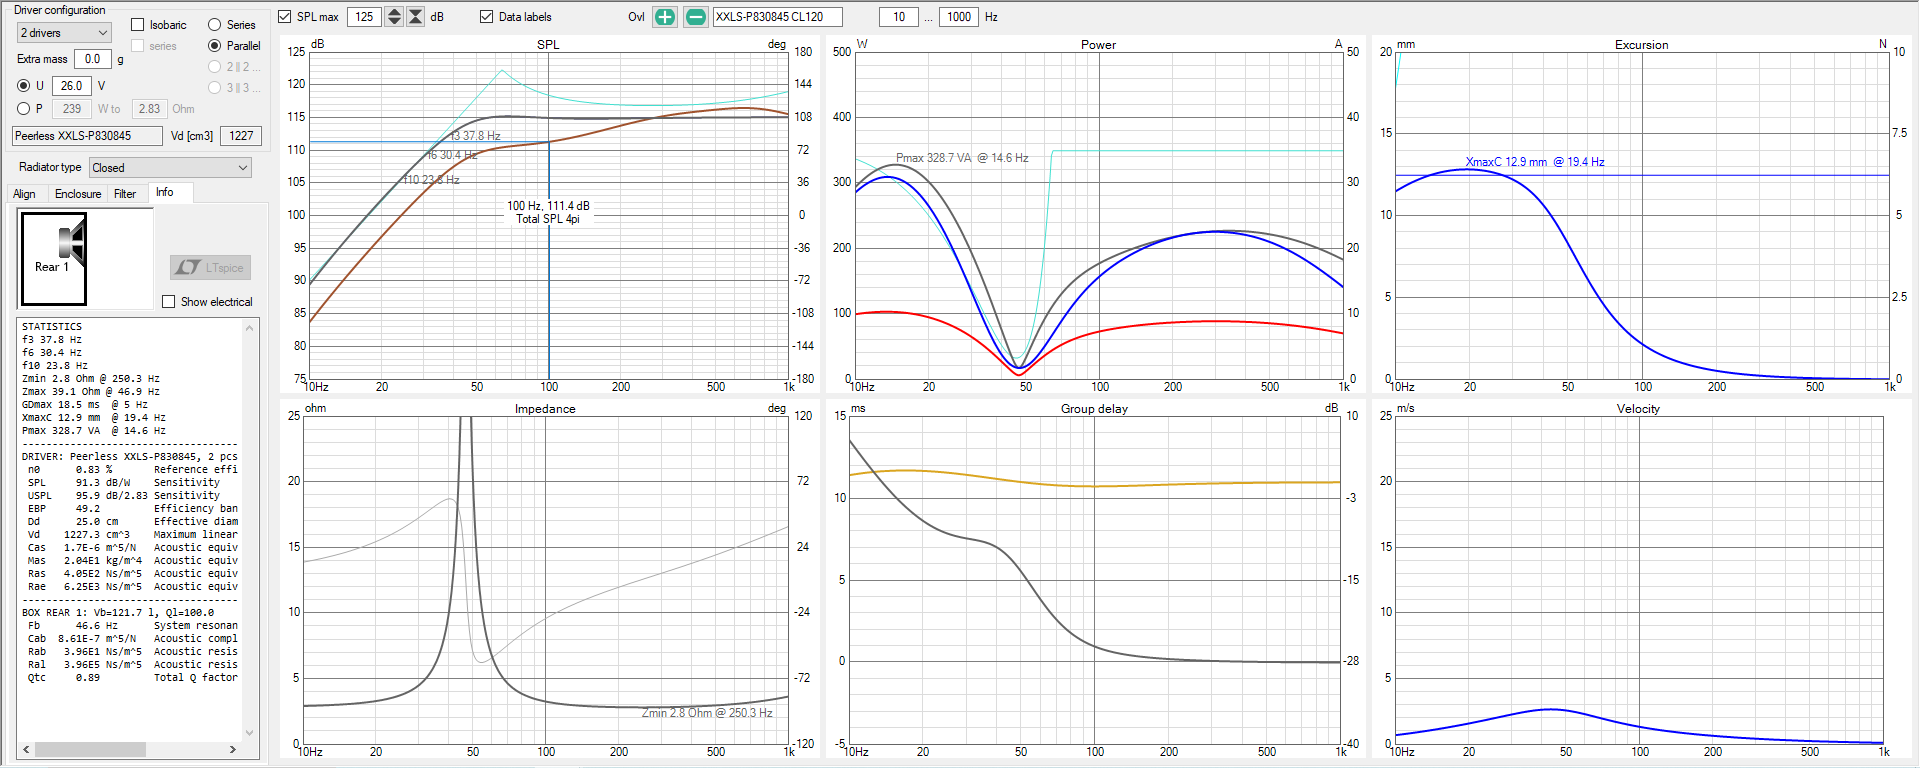Select the Parallel radio button
This screenshot has height=768, width=1920.
[214, 46]
